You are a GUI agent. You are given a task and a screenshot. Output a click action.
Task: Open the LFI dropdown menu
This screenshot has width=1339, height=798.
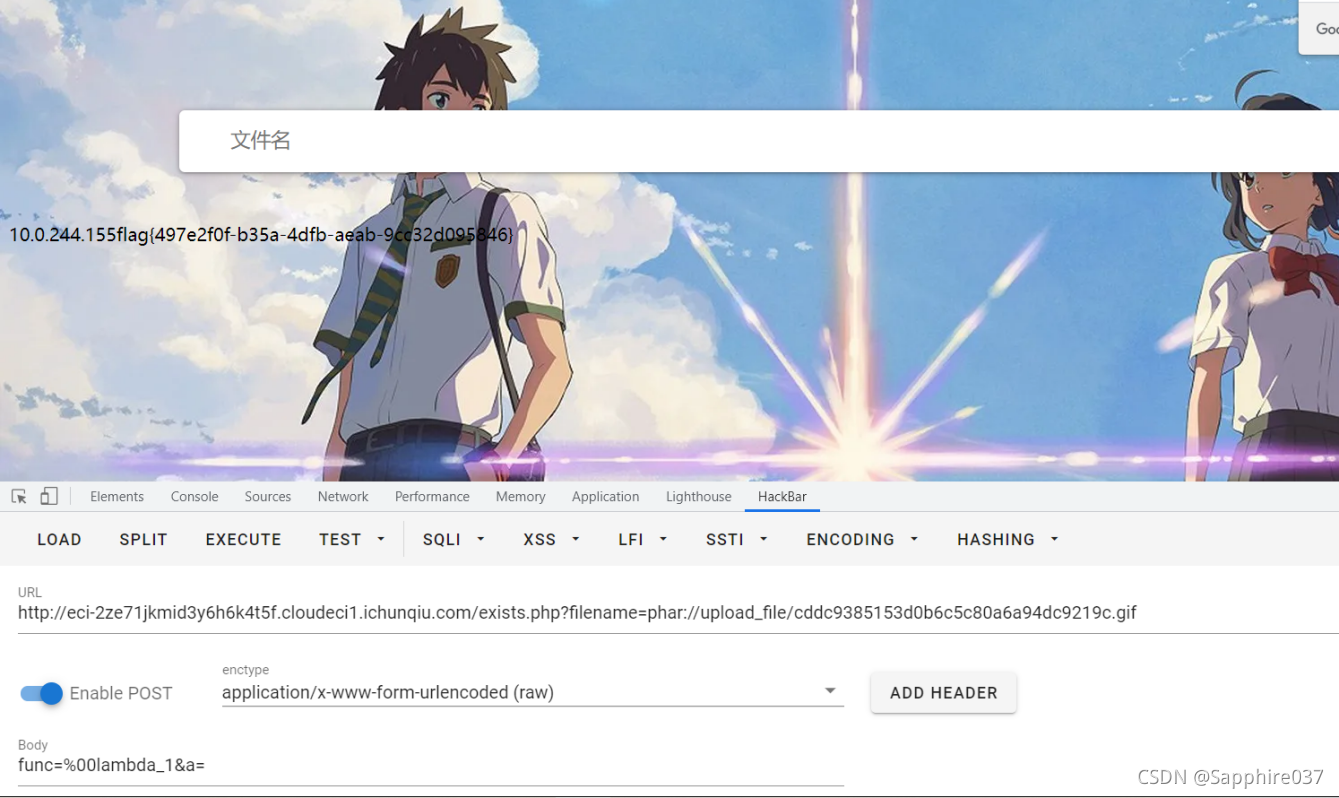click(643, 539)
